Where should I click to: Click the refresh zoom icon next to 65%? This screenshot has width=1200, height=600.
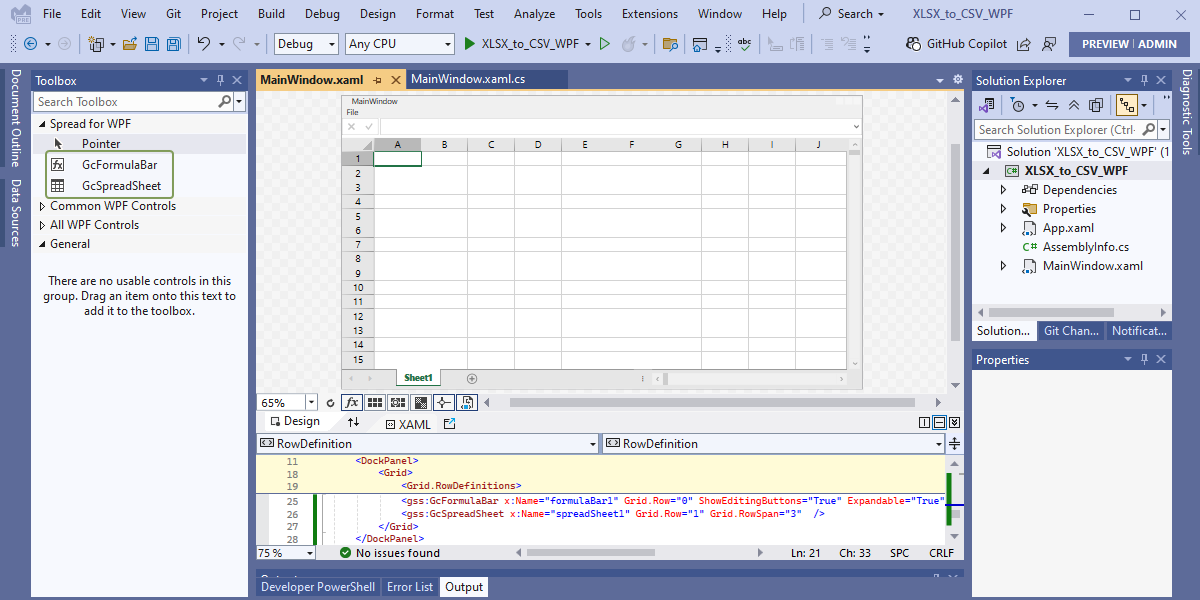[330, 403]
